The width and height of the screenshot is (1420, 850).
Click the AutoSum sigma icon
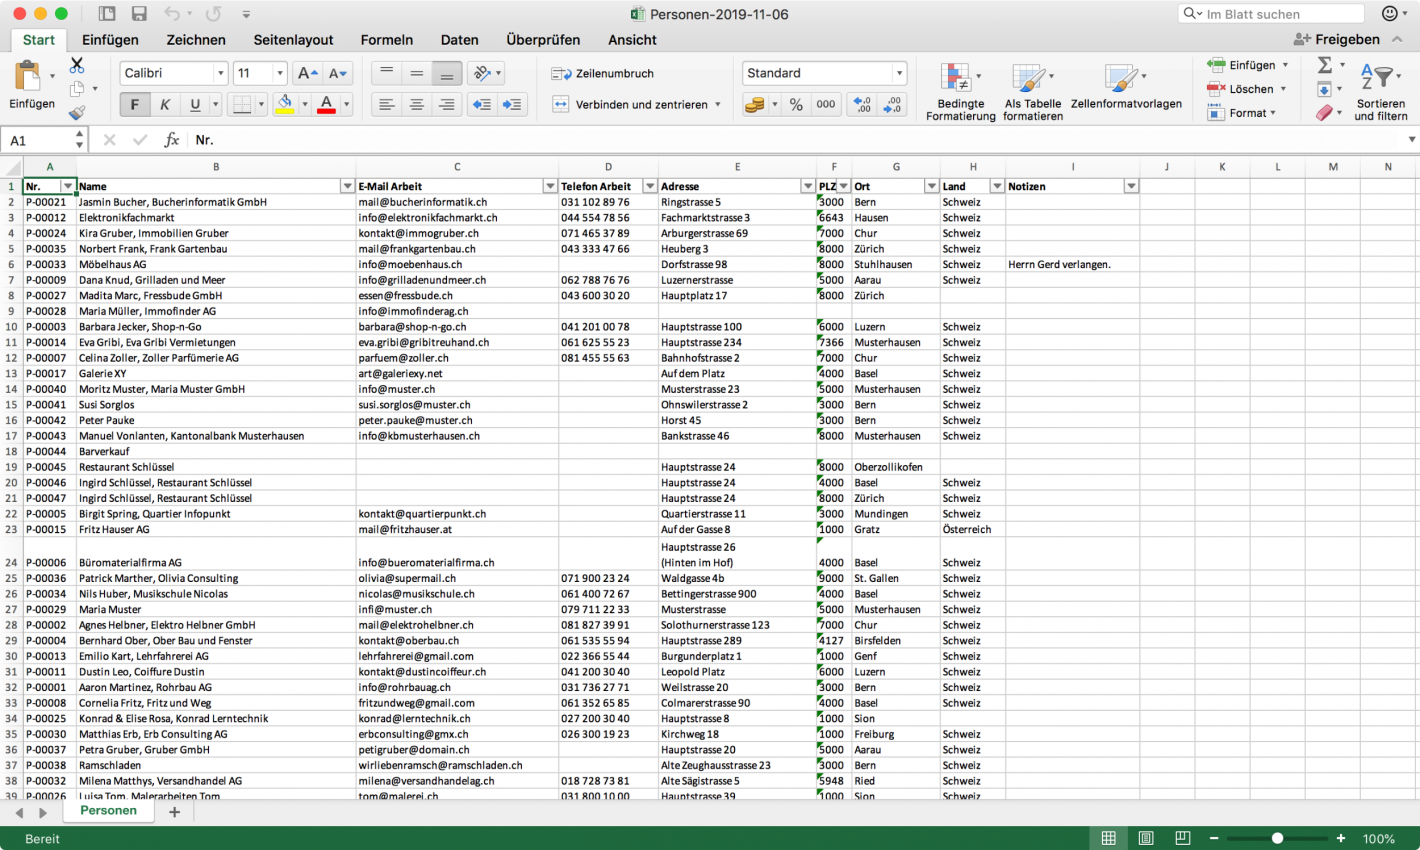coord(1324,64)
